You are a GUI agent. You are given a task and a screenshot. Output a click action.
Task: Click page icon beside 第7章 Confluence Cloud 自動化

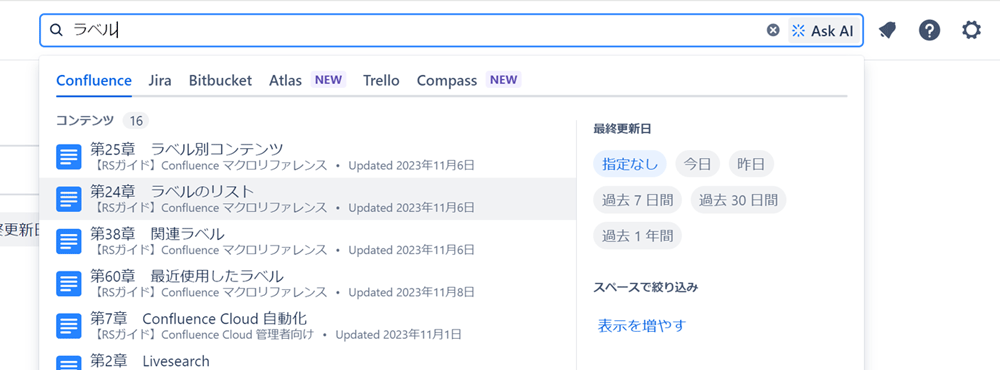tap(68, 325)
